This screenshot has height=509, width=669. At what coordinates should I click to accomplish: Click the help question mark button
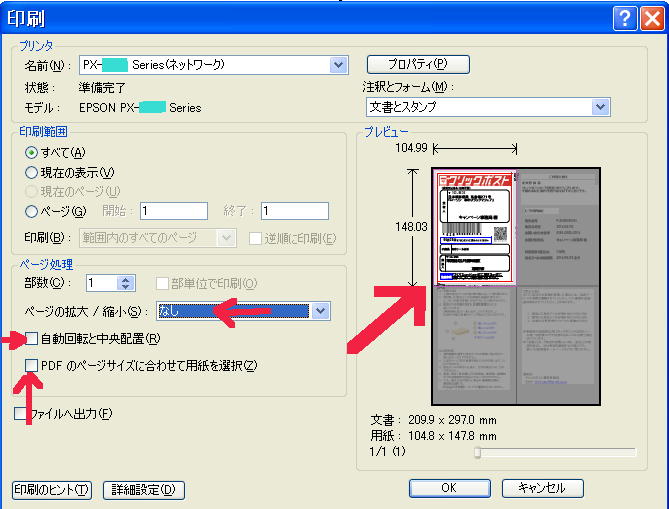[x=625, y=19]
